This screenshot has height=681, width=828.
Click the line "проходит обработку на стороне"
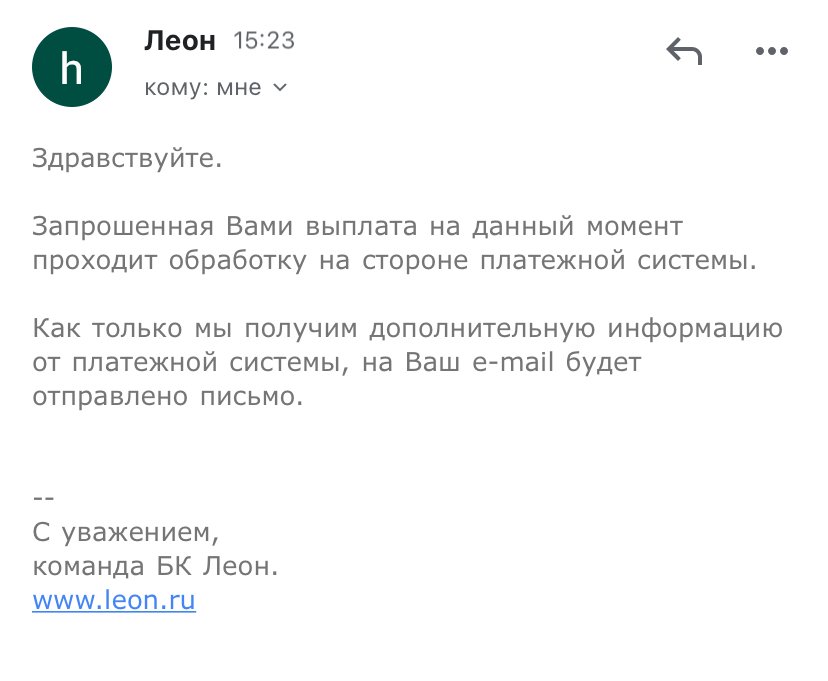click(x=395, y=261)
